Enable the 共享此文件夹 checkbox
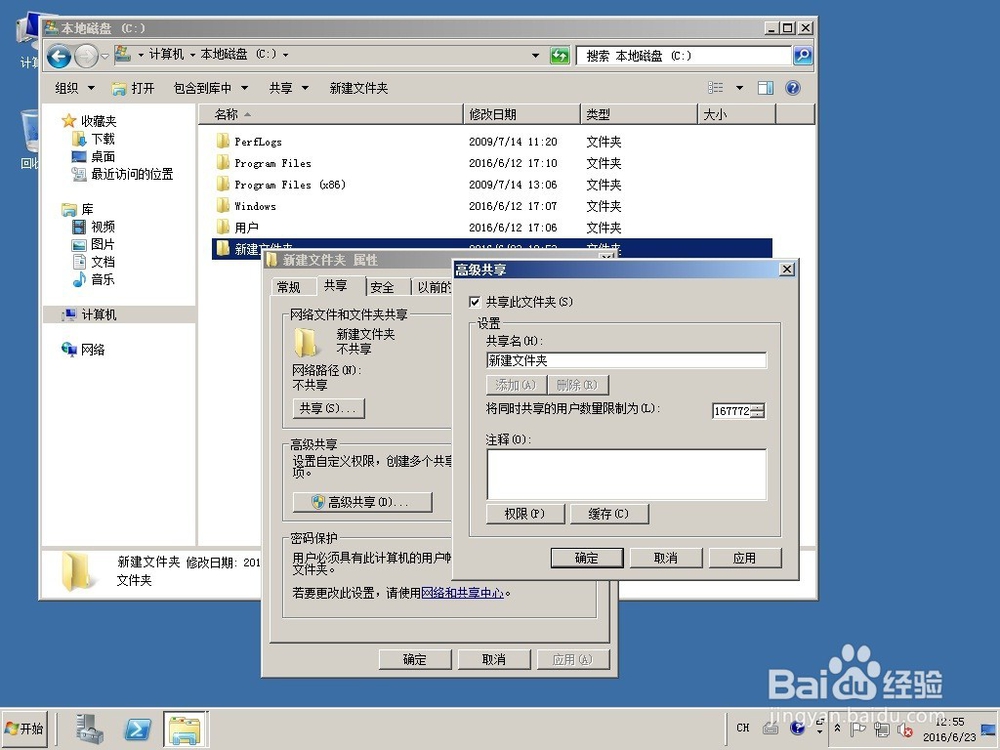 click(x=474, y=302)
